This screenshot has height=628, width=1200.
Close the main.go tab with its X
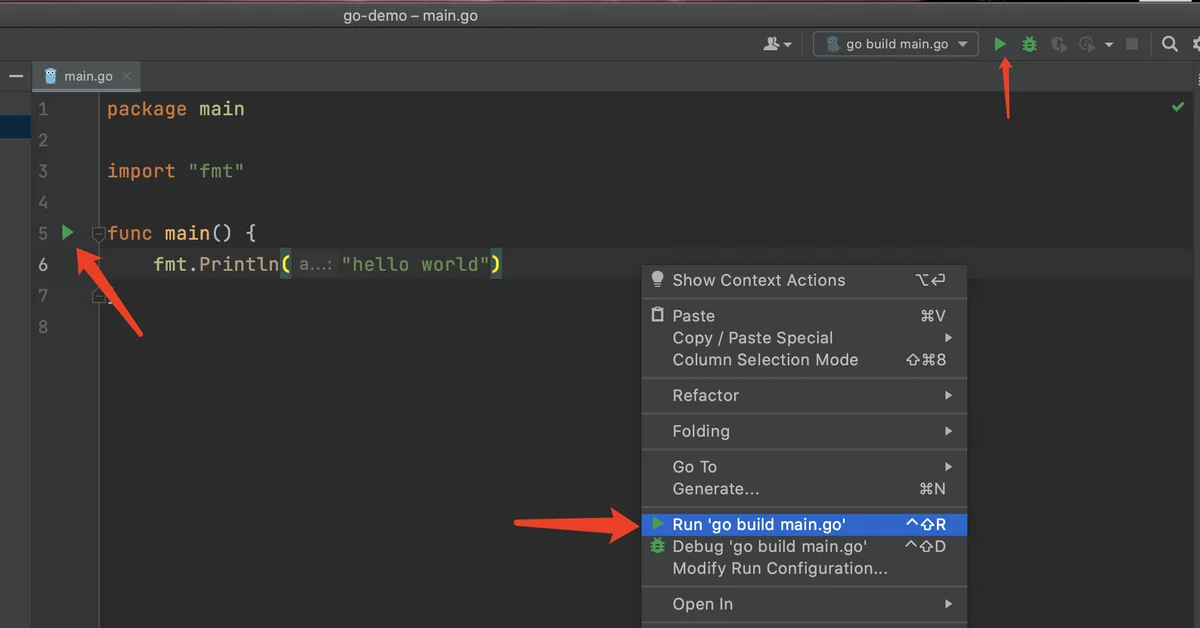pos(127,76)
